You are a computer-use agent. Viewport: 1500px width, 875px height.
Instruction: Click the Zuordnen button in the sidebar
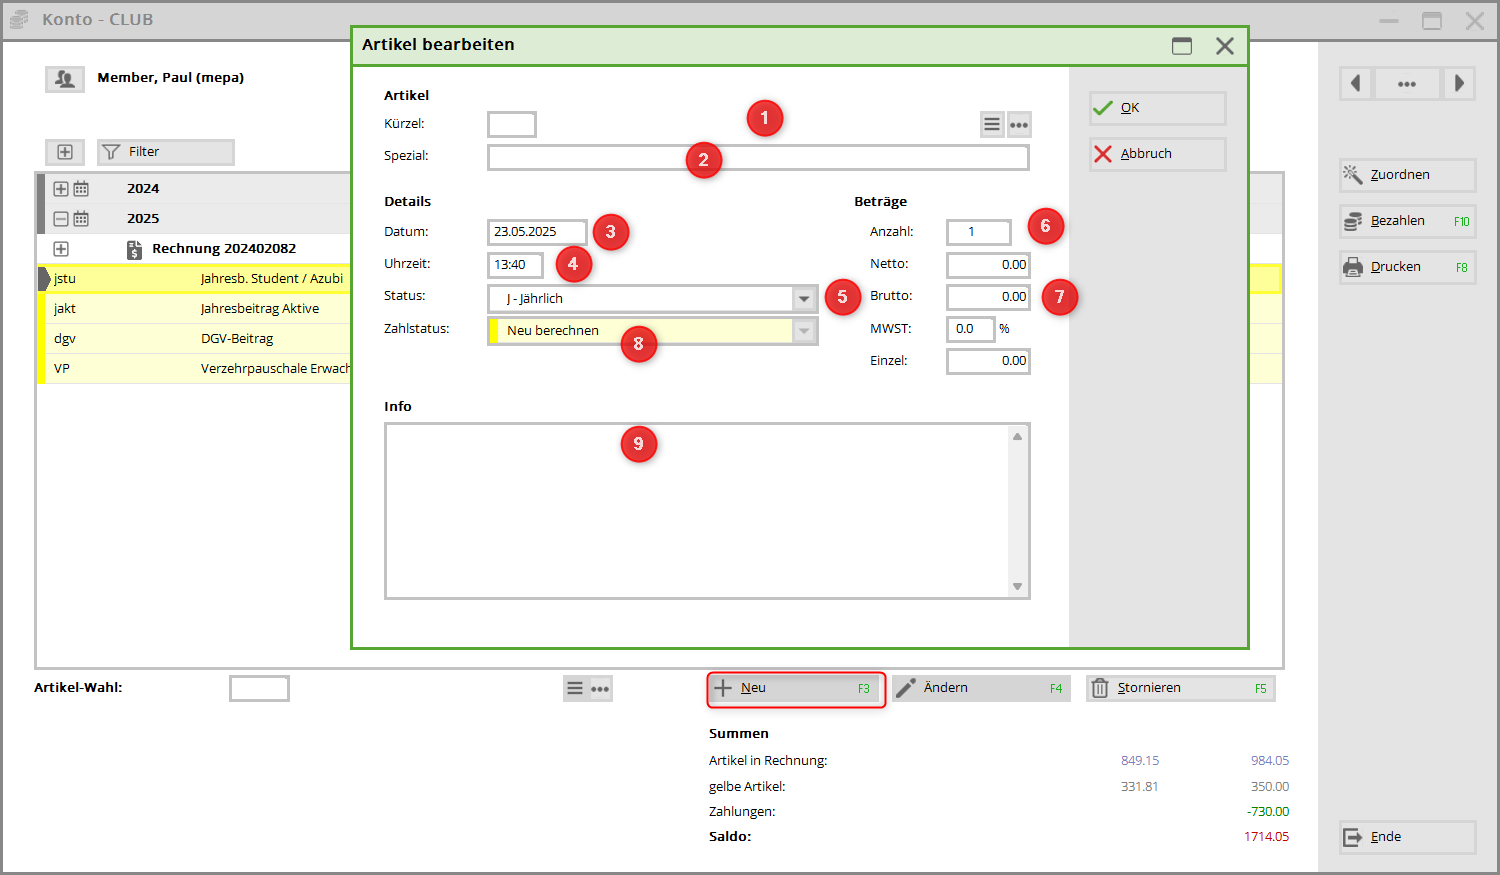tap(1407, 175)
